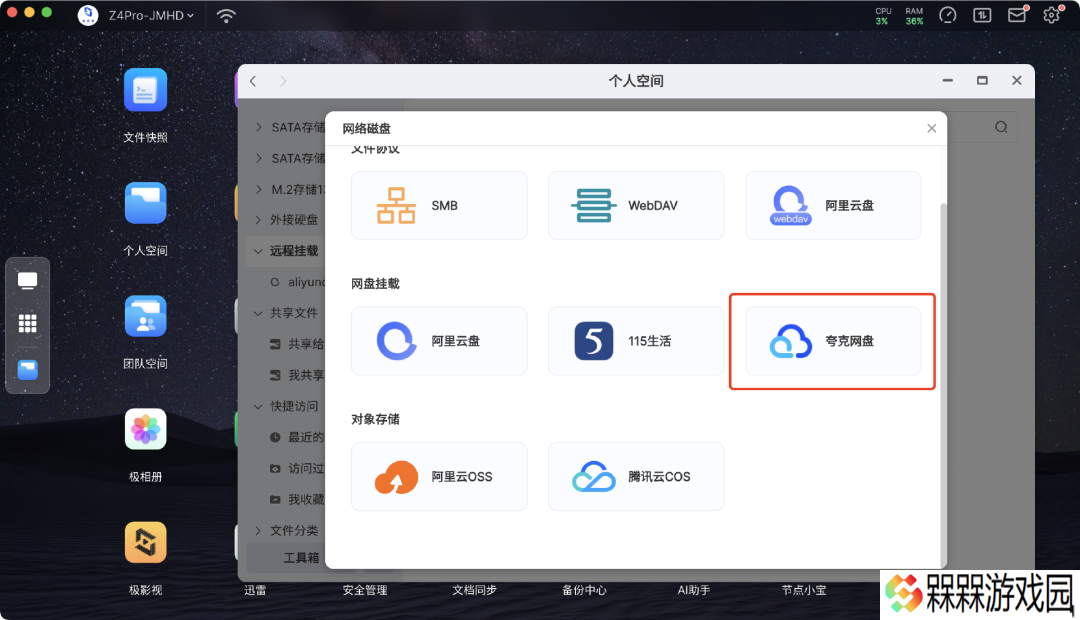Go forward in 个人空间 window
This screenshot has height=620, width=1080.
click(283, 81)
